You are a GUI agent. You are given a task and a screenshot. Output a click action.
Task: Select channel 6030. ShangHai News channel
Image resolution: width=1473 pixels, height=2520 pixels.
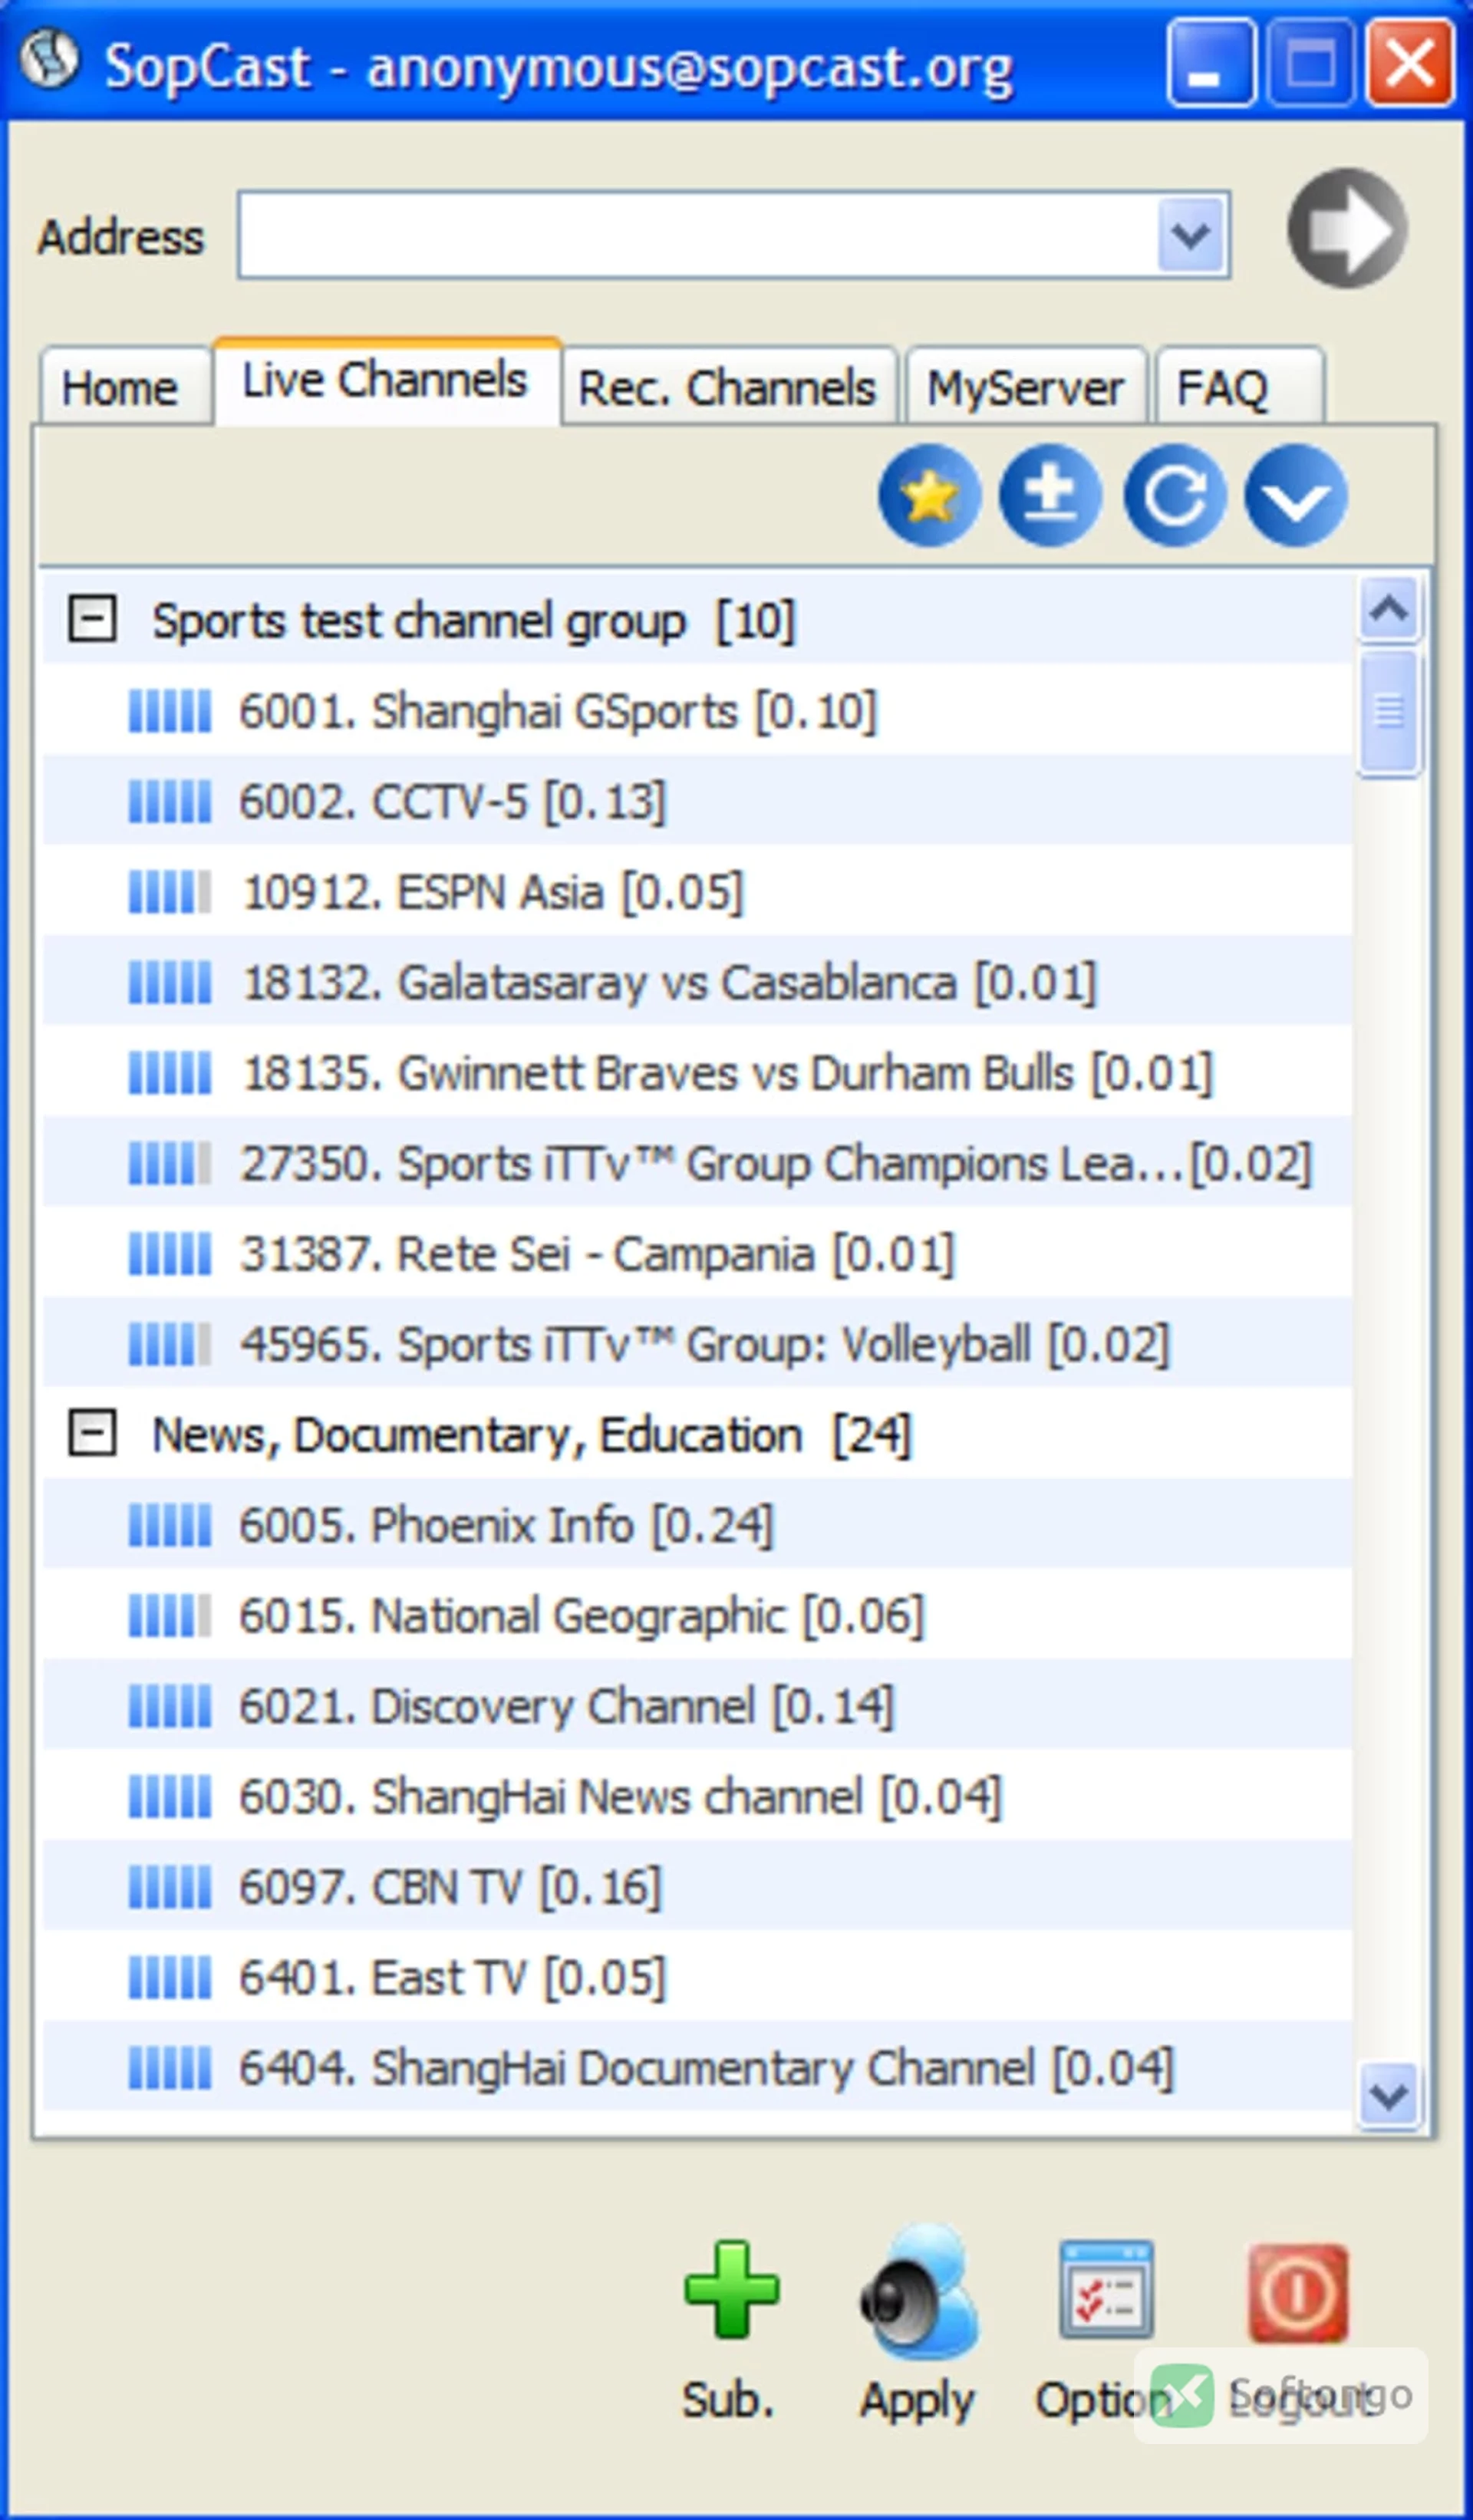tap(697, 1796)
